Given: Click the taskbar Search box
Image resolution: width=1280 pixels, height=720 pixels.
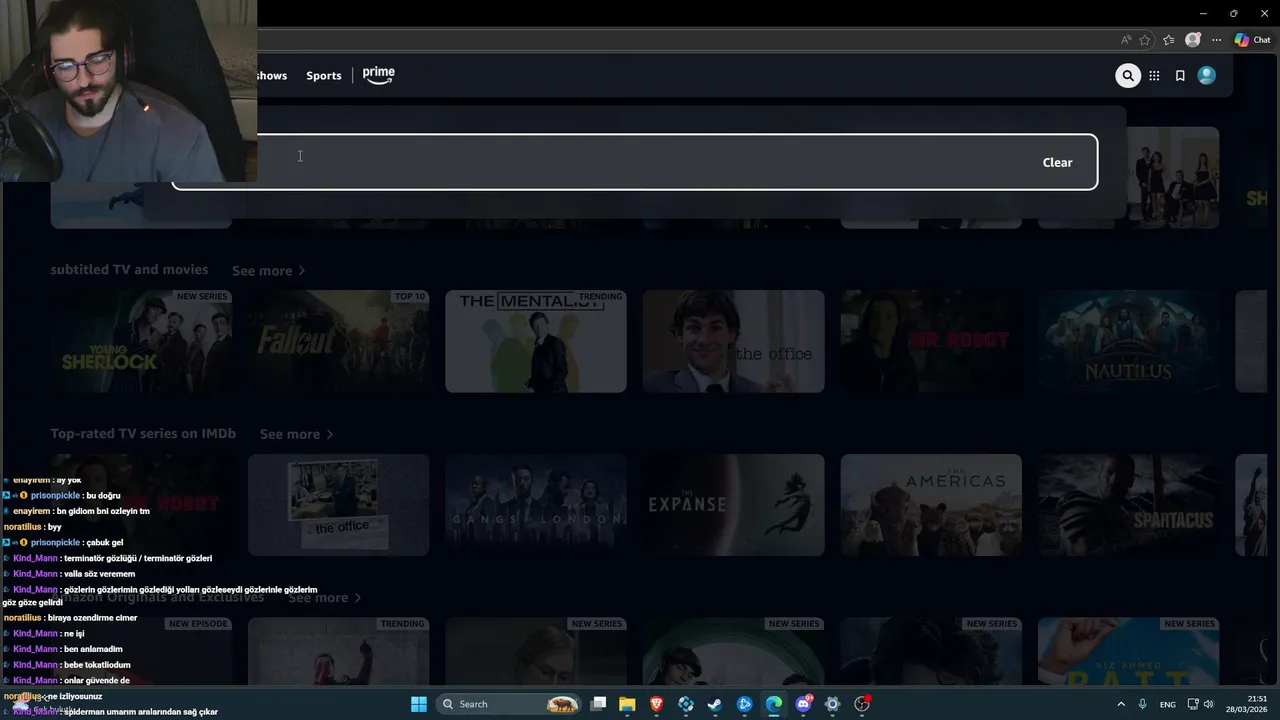Looking at the screenshot, I should tap(510, 704).
